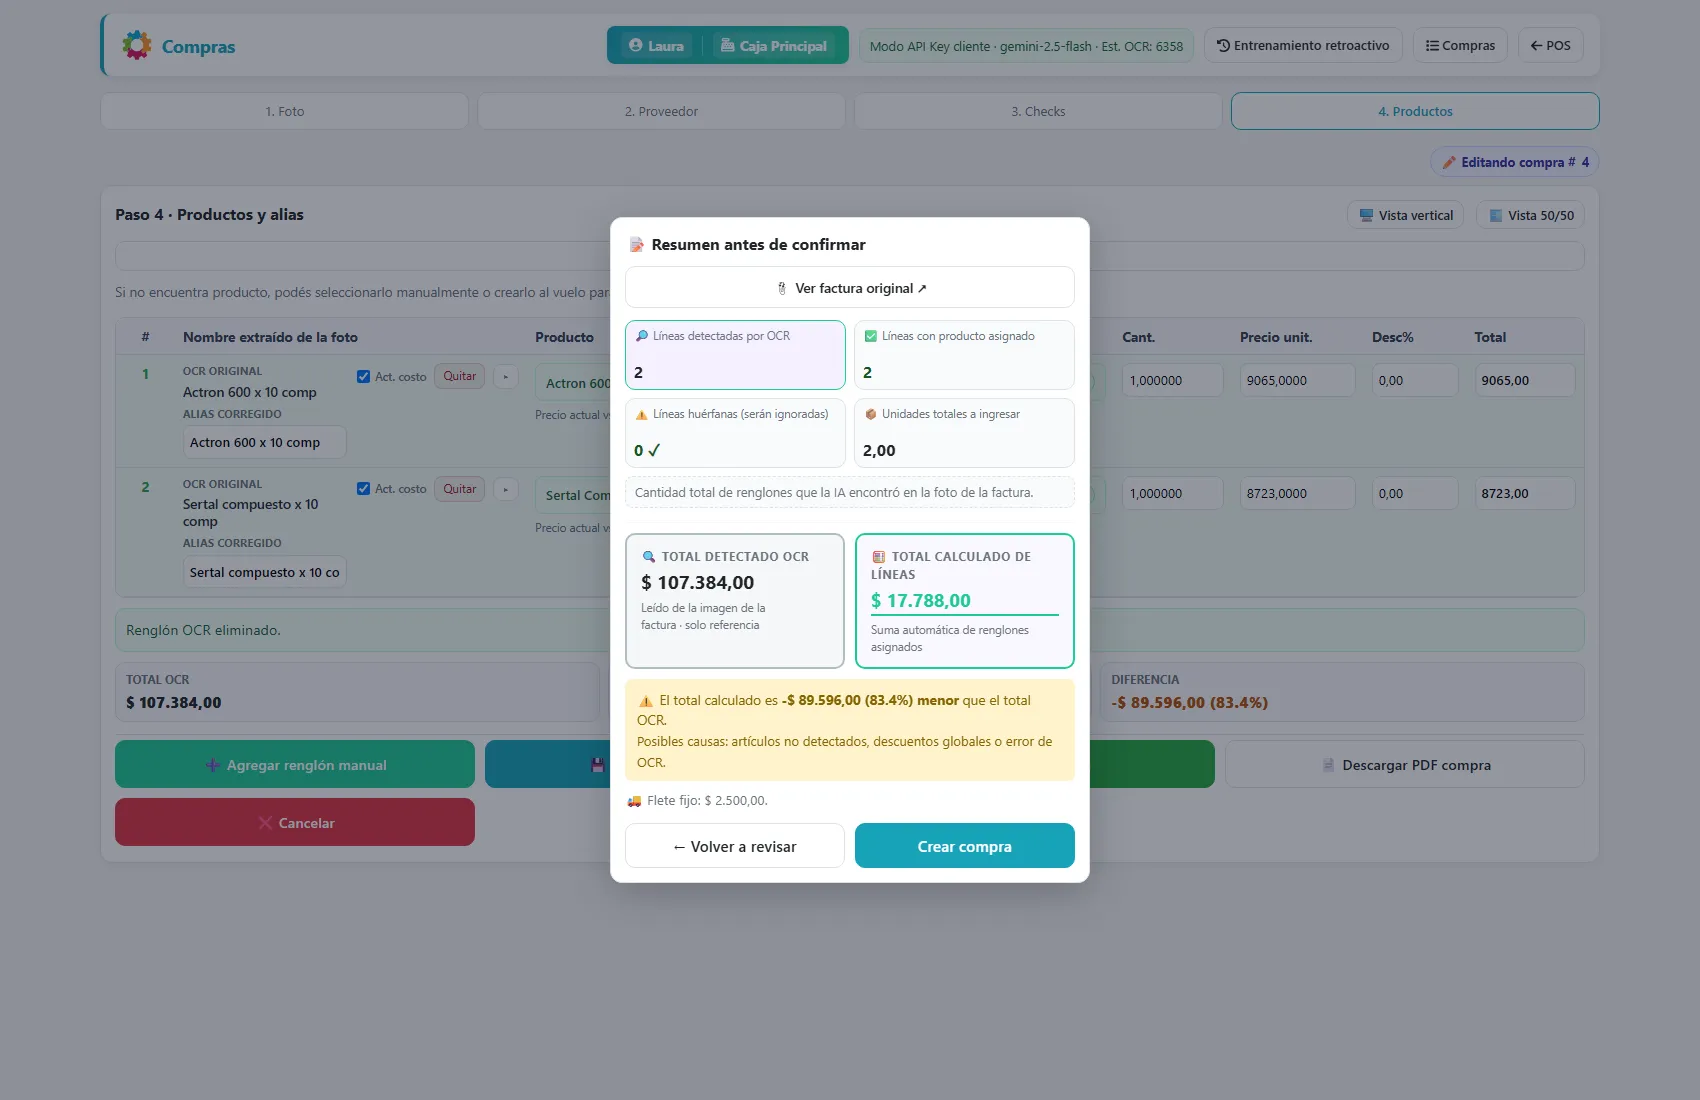Click the save disk icon on blue button
The height and width of the screenshot is (1100, 1700).
point(597,765)
